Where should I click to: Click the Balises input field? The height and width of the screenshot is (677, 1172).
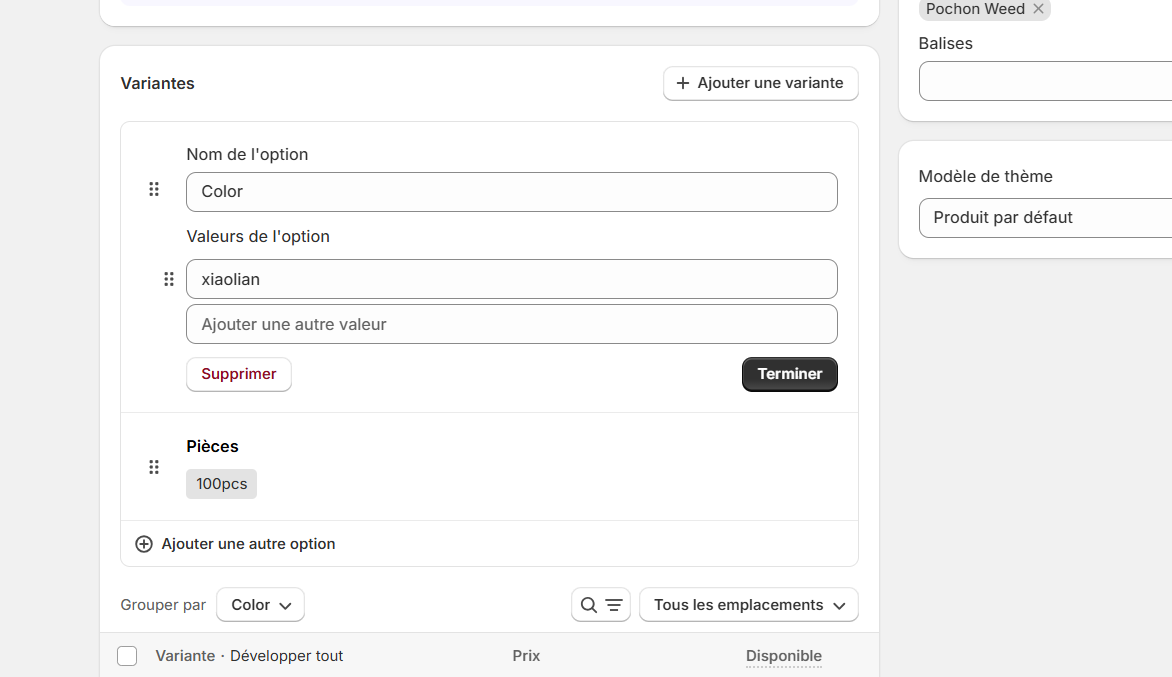point(1045,81)
